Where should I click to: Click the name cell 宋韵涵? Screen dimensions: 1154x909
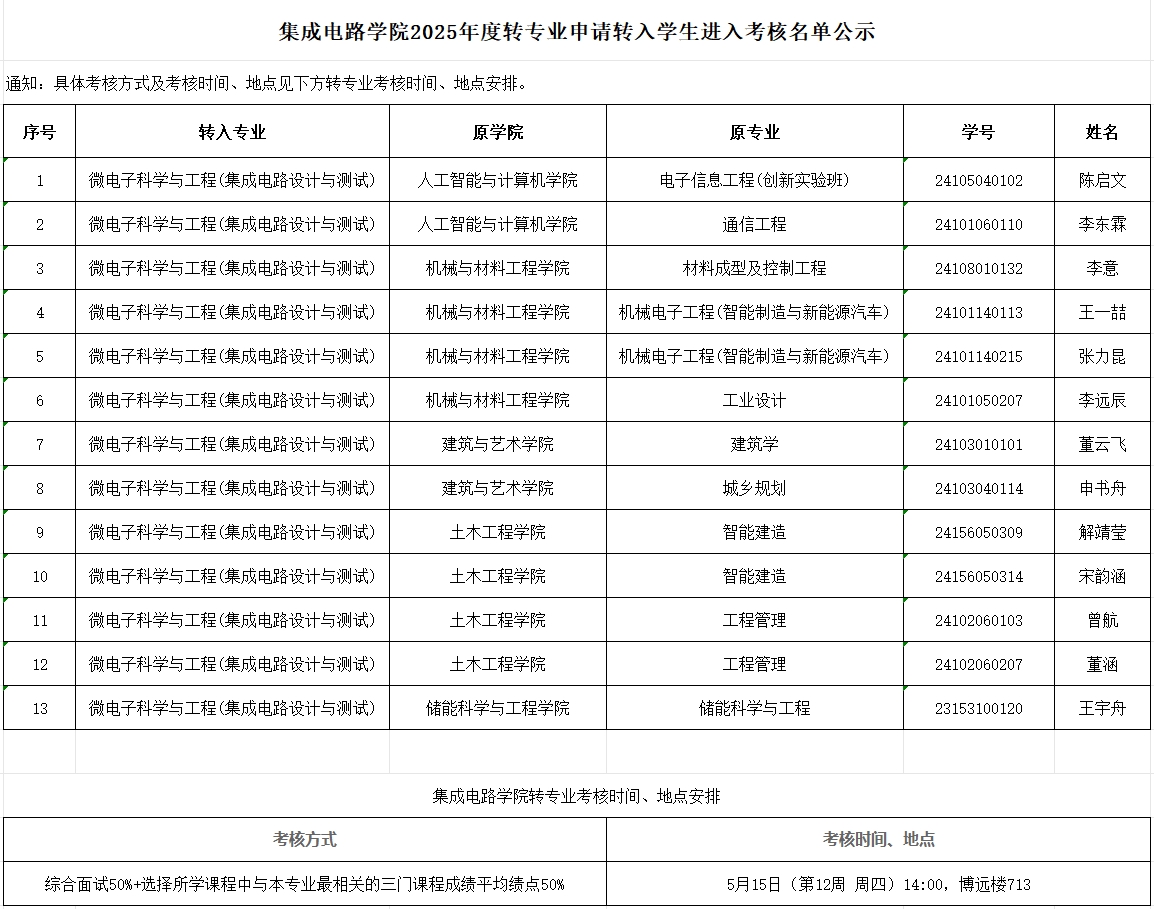1102,577
